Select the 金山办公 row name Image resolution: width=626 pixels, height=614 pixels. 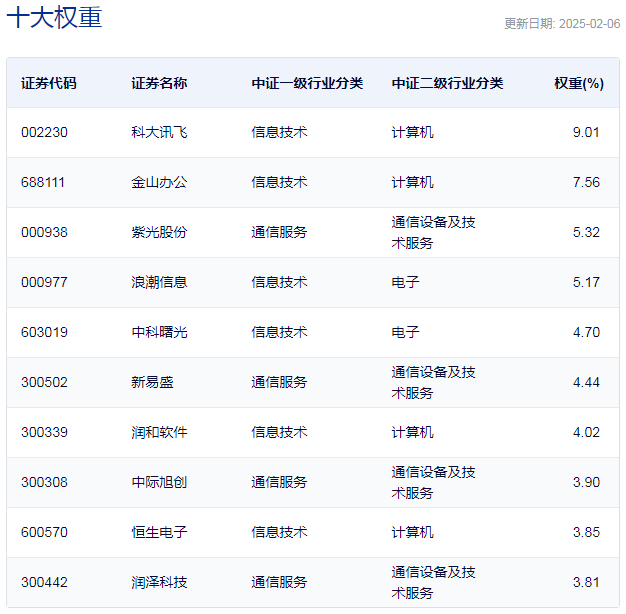159,182
